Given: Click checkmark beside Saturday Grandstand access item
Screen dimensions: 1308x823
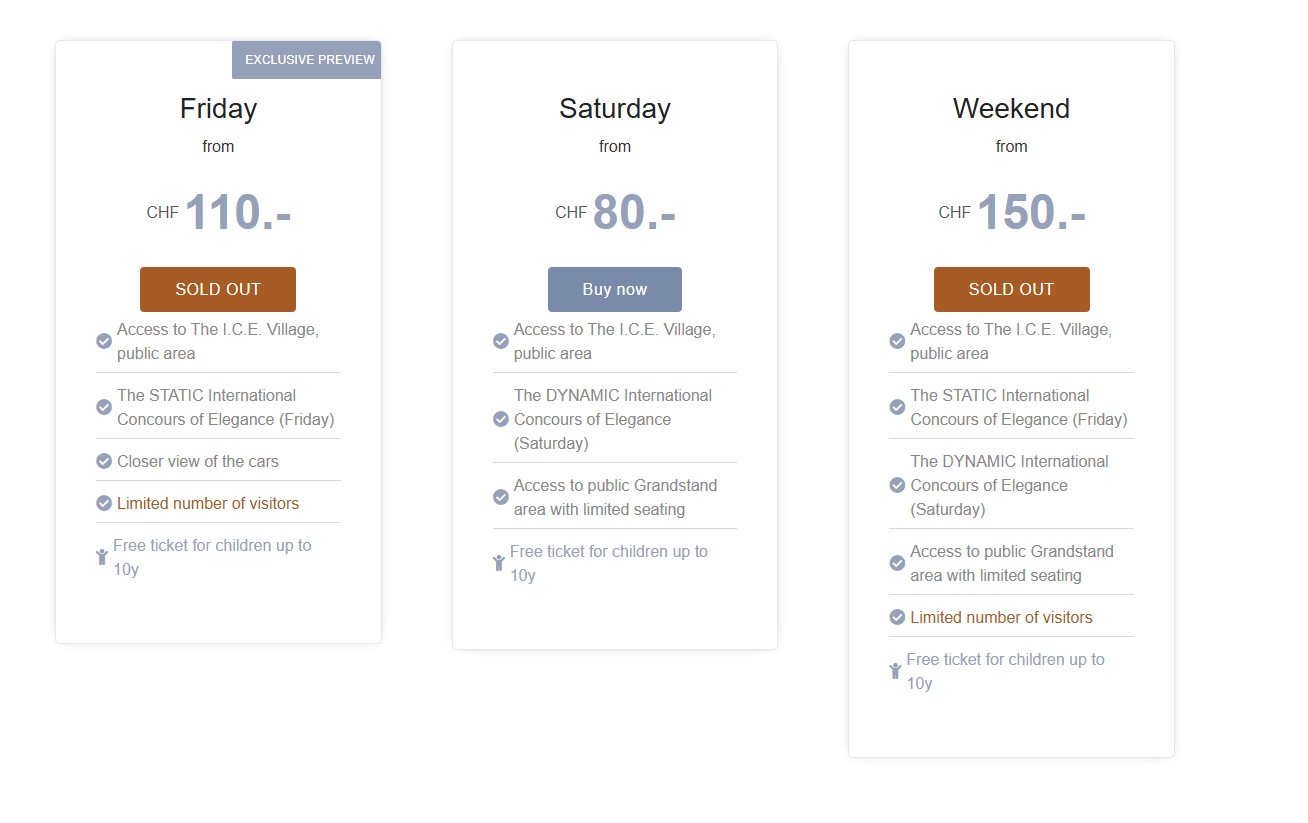Looking at the screenshot, I should pos(501,497).
